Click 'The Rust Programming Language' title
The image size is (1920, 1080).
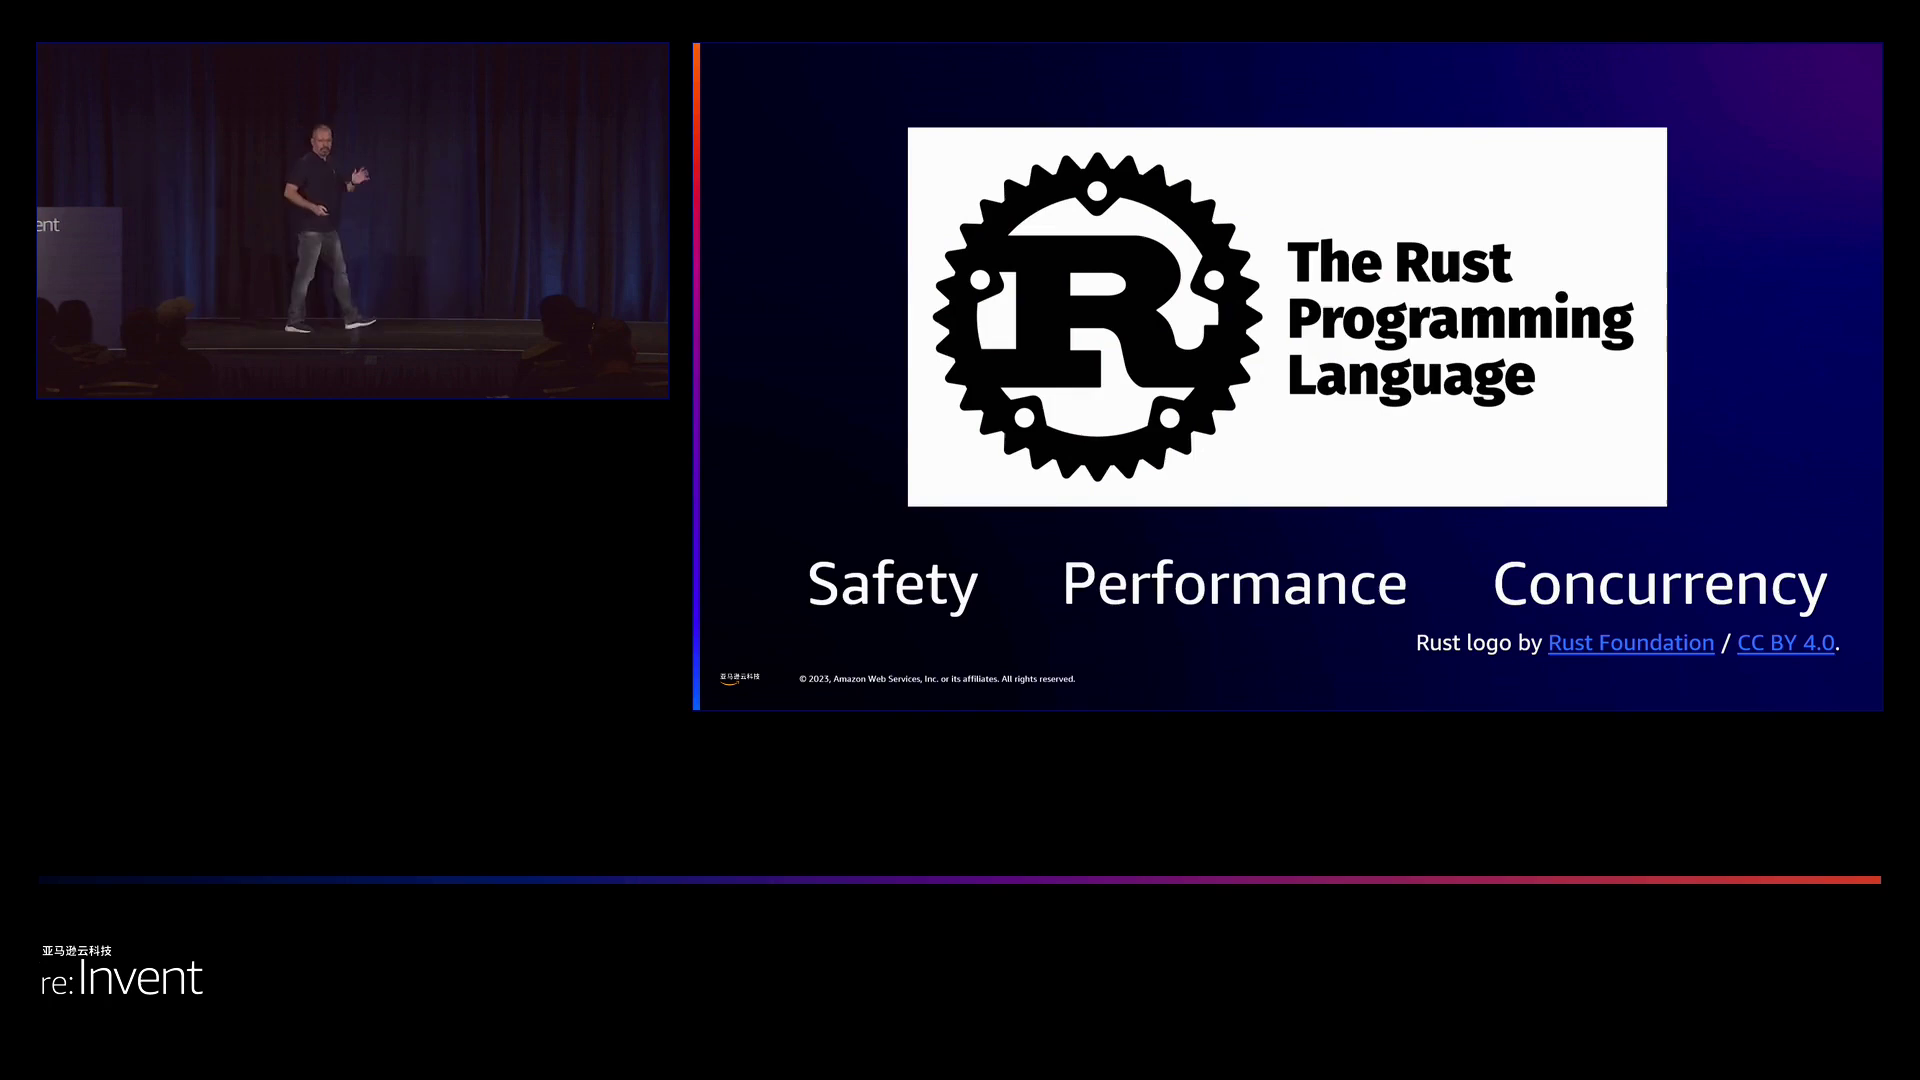[1460, 320]
